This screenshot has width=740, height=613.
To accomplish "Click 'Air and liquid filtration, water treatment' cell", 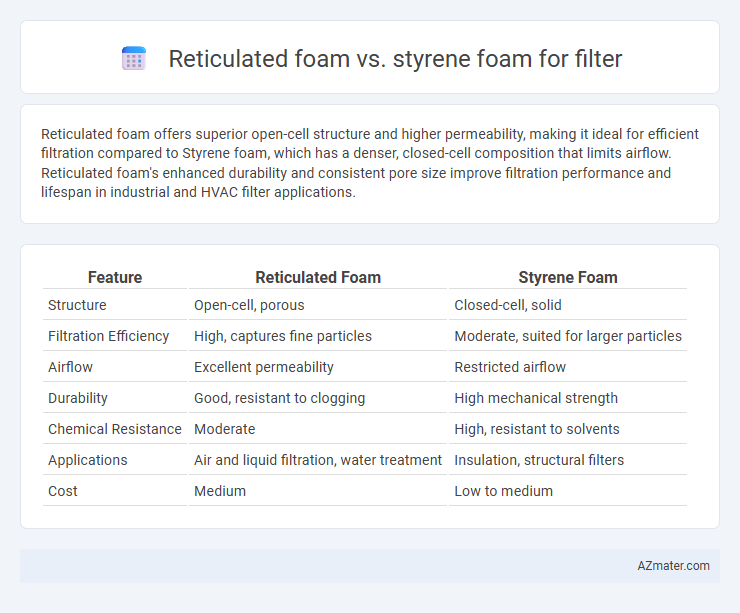I will [318, 460].
